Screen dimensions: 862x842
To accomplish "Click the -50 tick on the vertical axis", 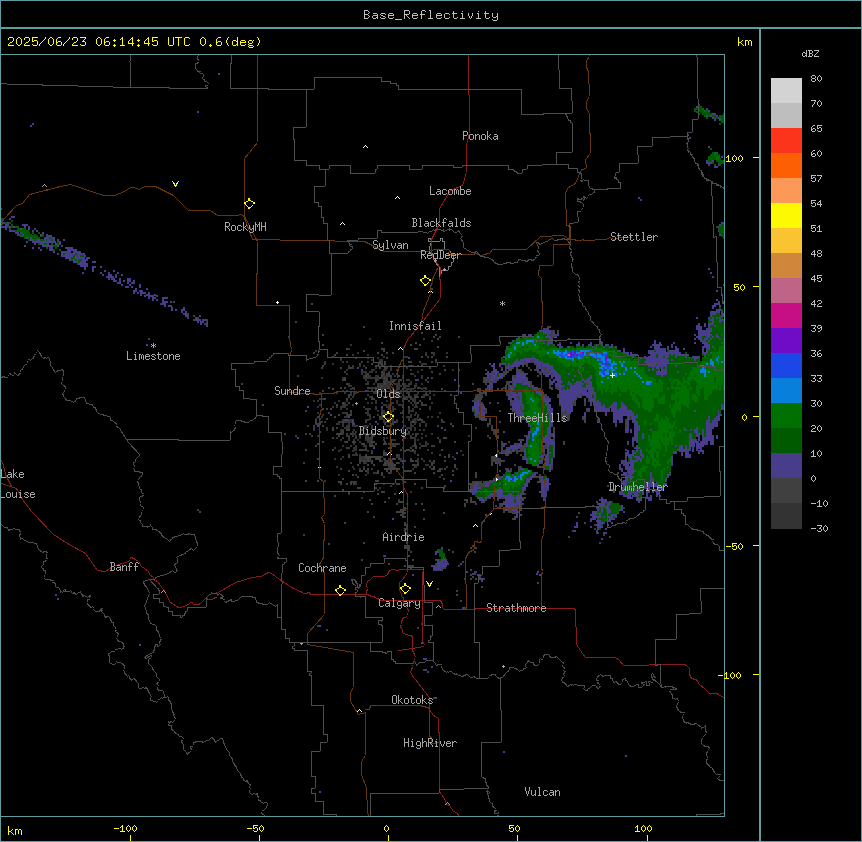I will tap(734, 546).
